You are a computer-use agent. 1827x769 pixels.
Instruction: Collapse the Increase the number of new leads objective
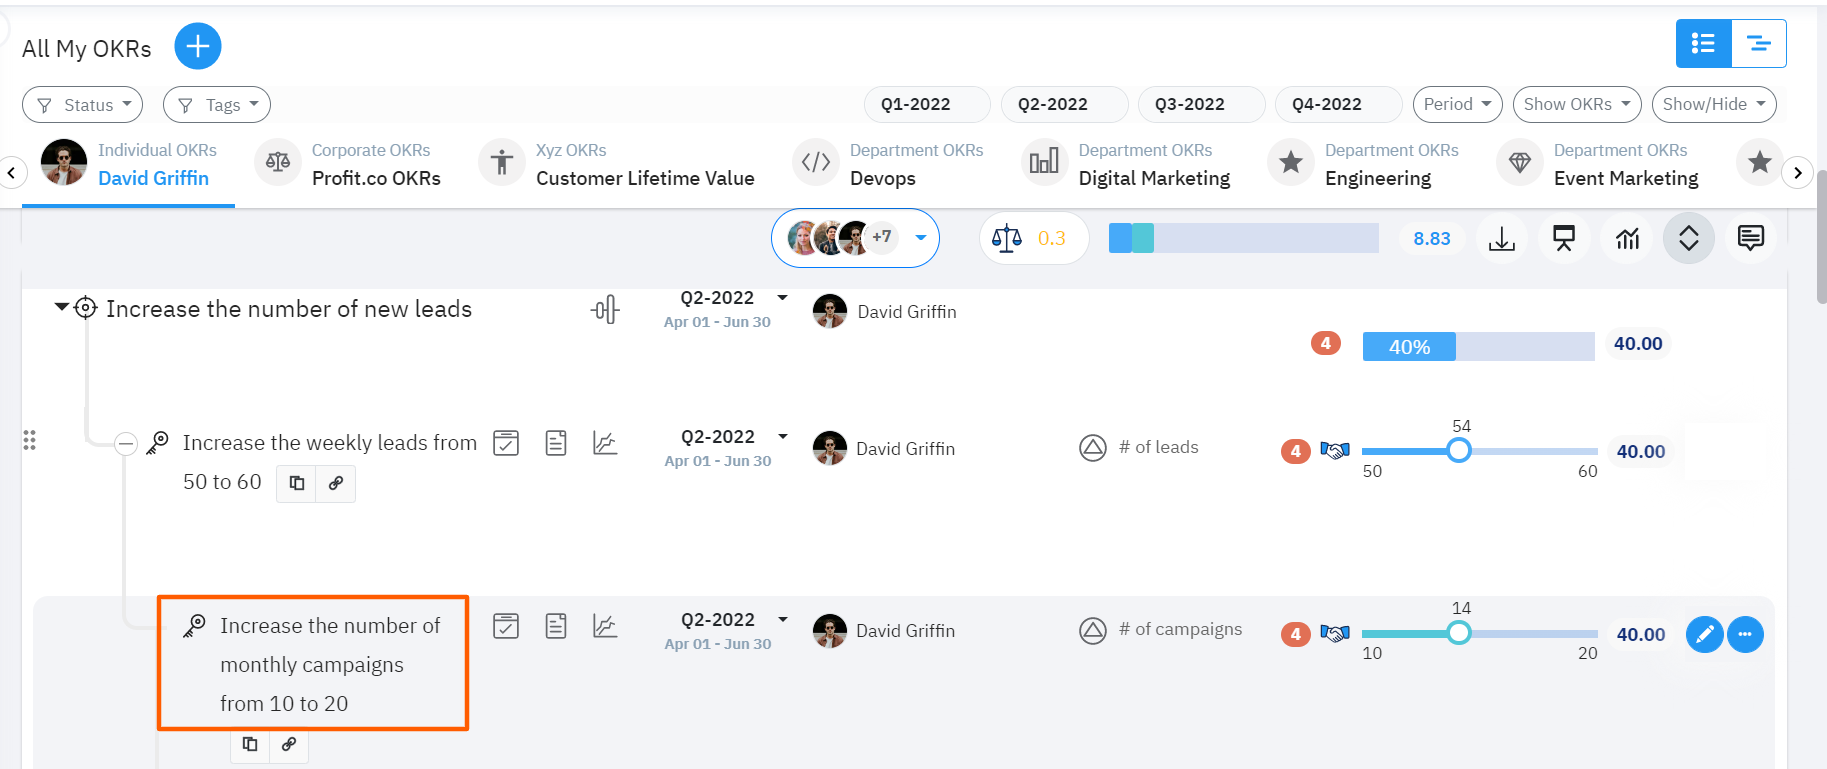(x=62, y=307)
